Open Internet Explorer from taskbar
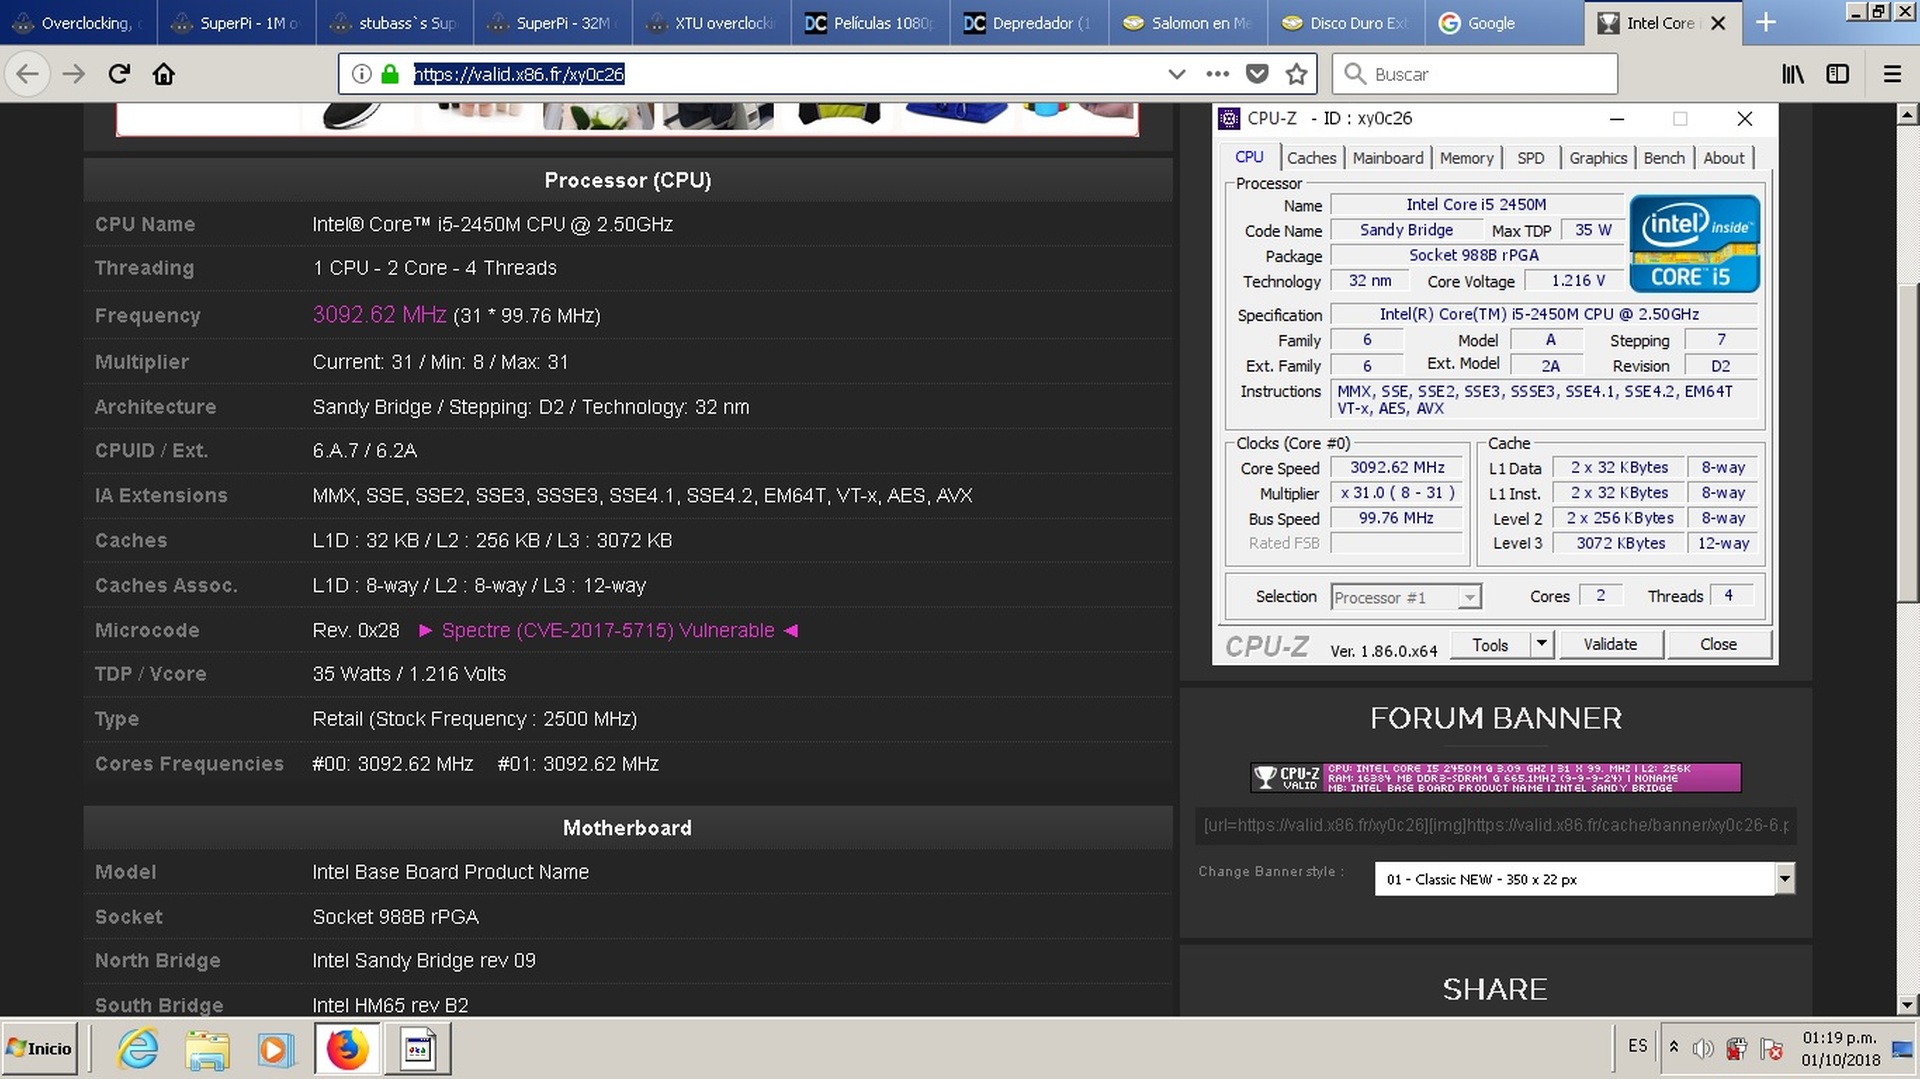 pyautogui.click(x=138, y=1049)
